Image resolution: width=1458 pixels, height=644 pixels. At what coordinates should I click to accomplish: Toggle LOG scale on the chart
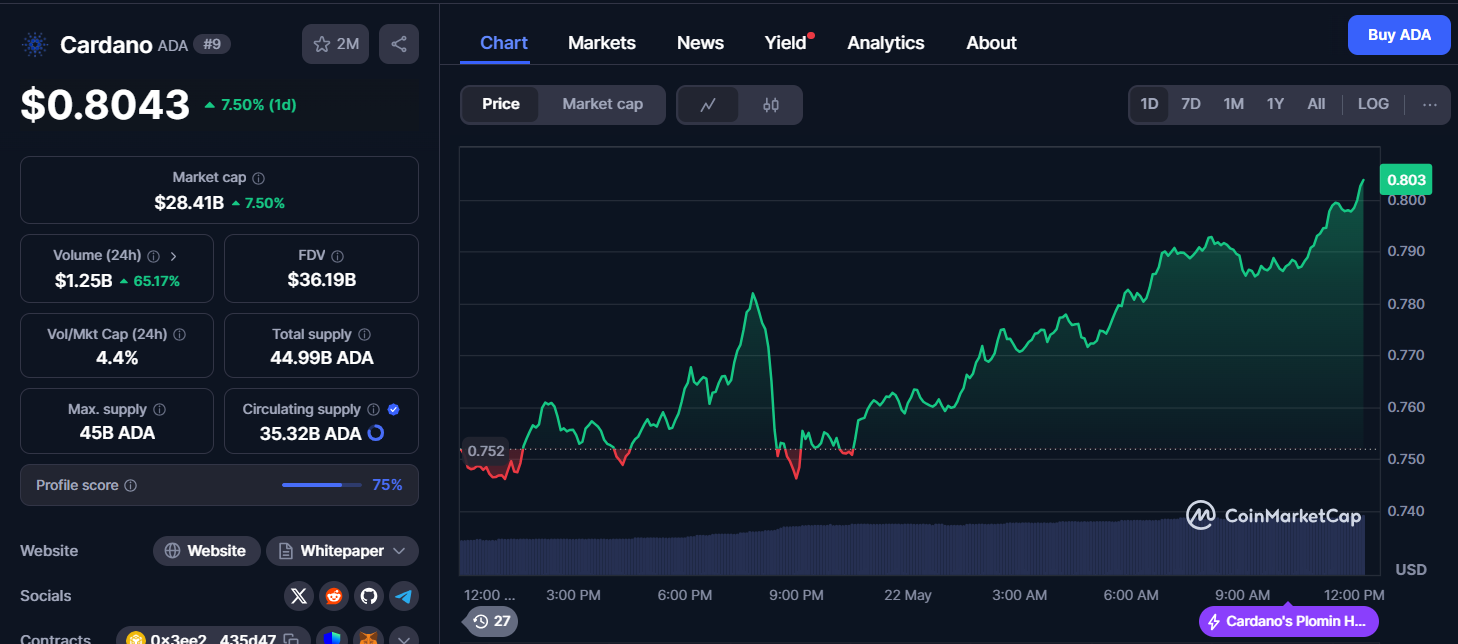tap(1373, 104)
